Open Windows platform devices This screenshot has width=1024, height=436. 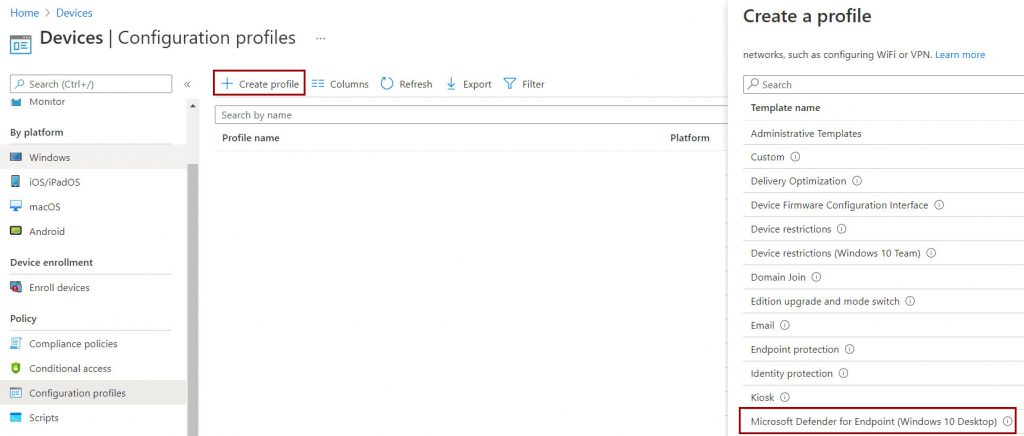[x=50, y=157]
